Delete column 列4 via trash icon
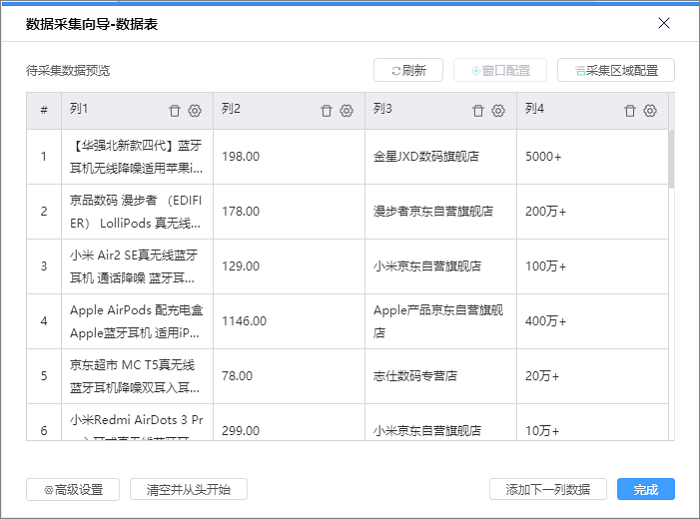 (630, 111)
